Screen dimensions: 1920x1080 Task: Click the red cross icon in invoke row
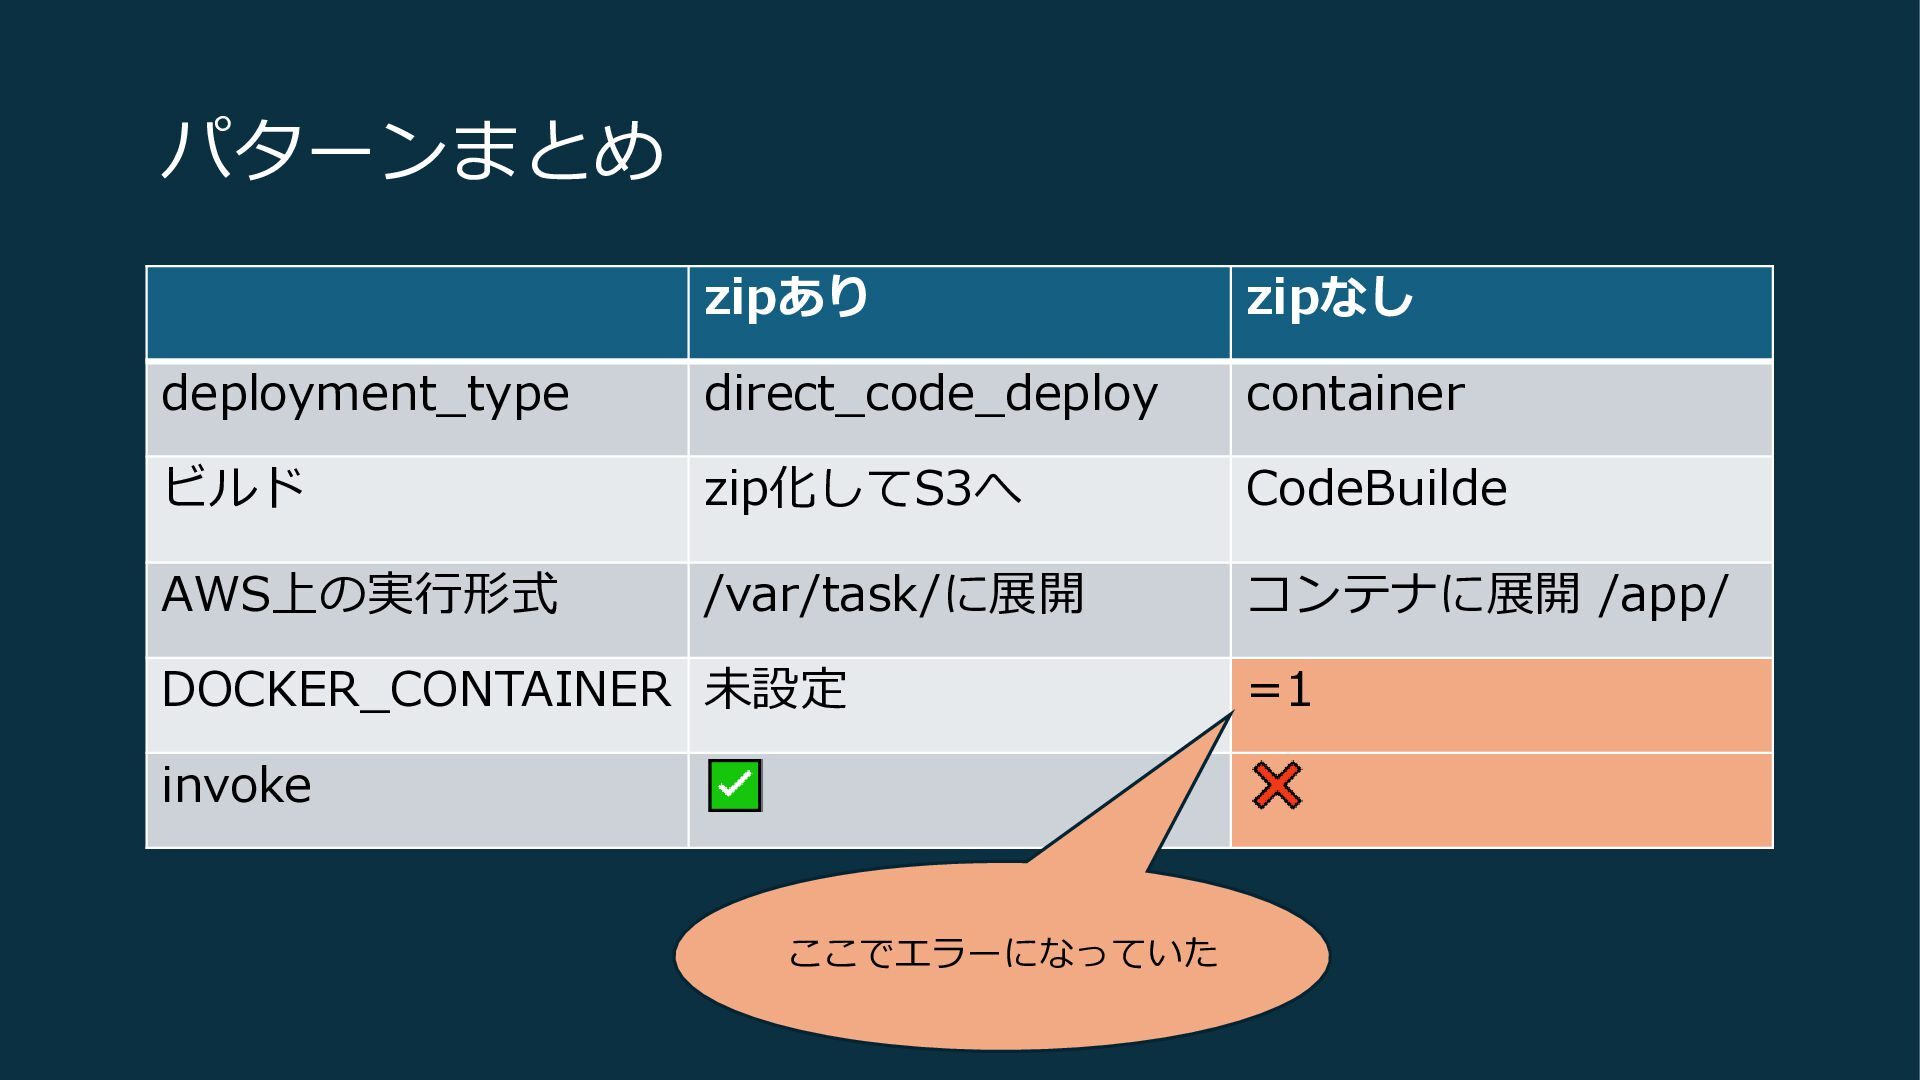(x=1277, y=785)
